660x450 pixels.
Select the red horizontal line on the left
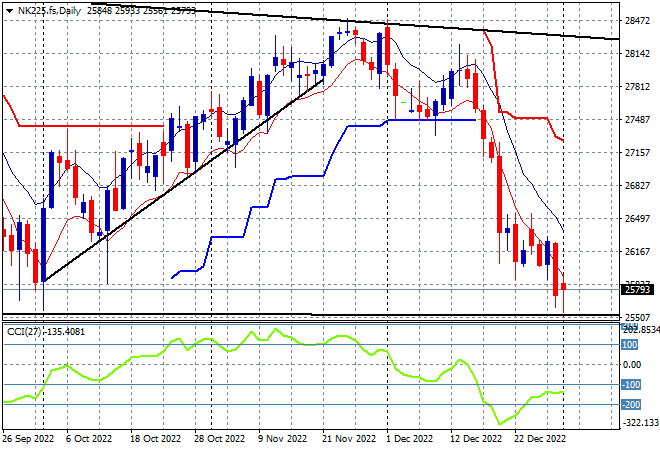(x=91, y=125)
